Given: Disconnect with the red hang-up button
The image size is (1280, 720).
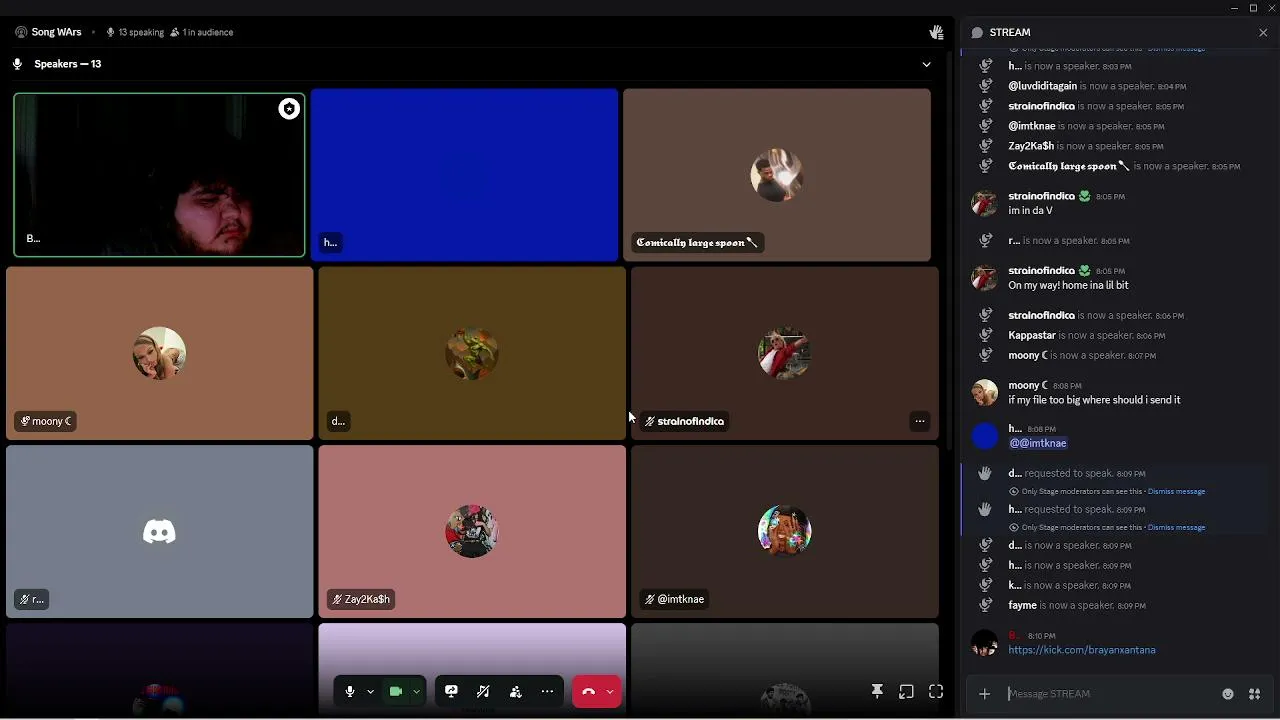Looking at the screenshot, I should tap(588, 692).
